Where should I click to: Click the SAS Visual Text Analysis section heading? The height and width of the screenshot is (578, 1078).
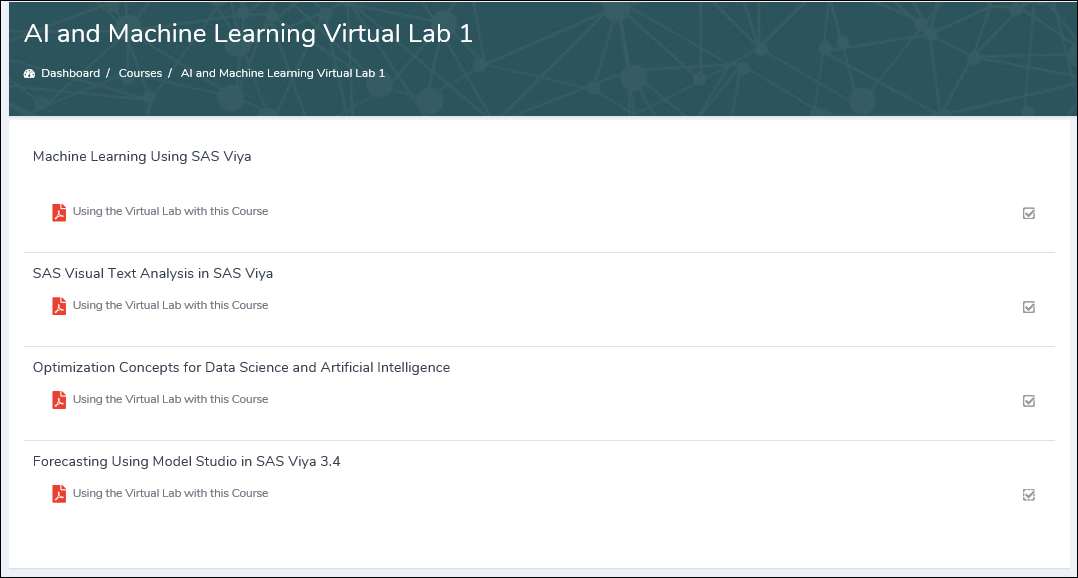click(153, 273)
